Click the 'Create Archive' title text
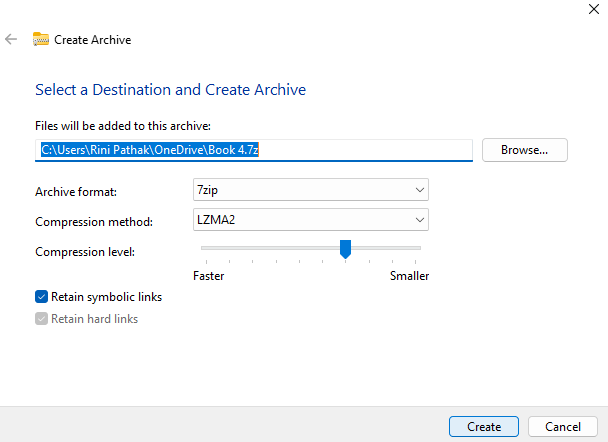 pyautogui.click(x=92, y=40)
